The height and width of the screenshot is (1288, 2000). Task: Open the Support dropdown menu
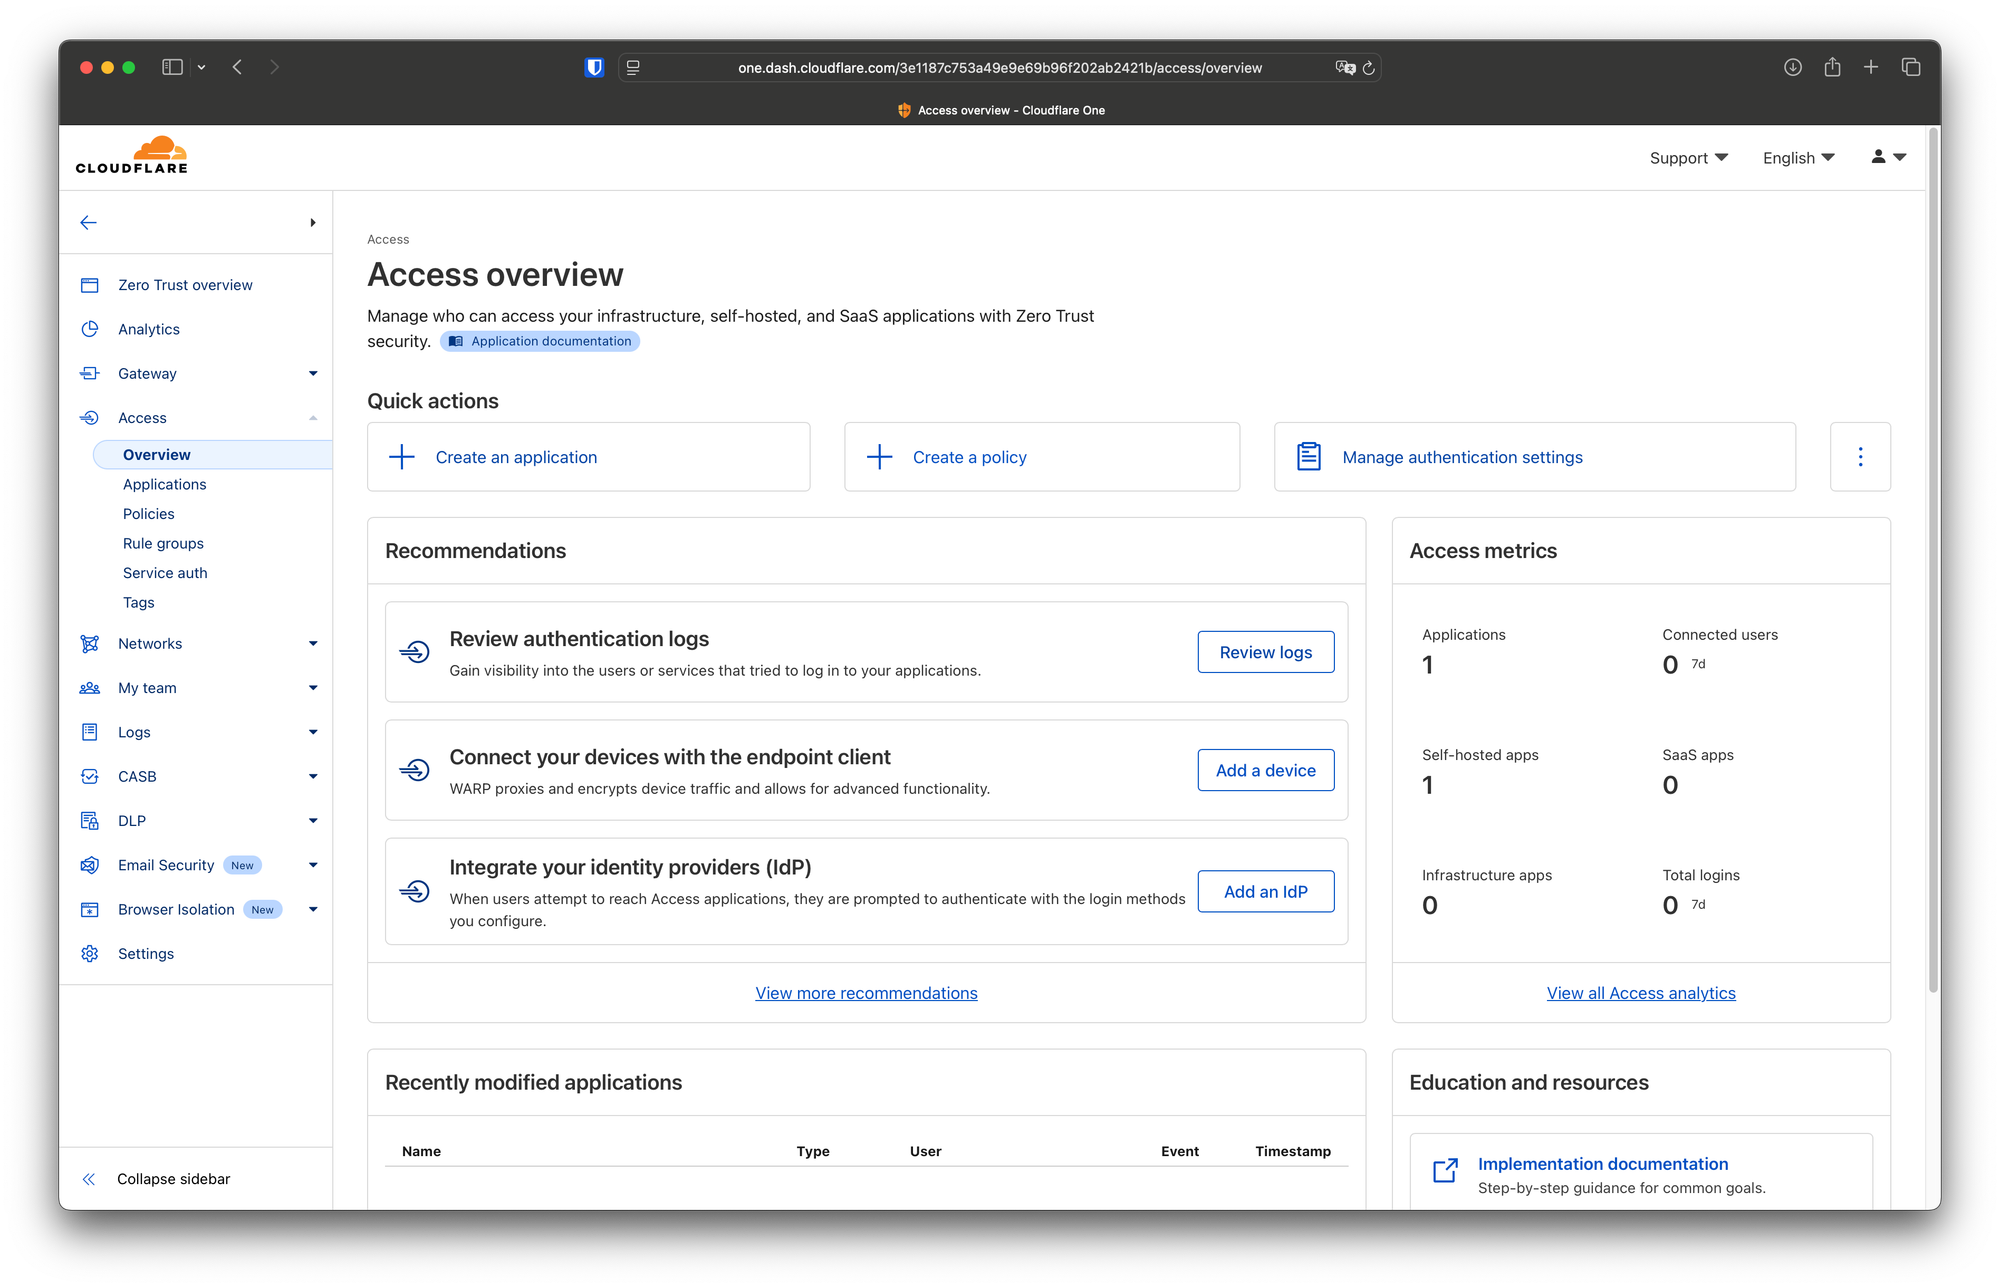(1688, 158)
